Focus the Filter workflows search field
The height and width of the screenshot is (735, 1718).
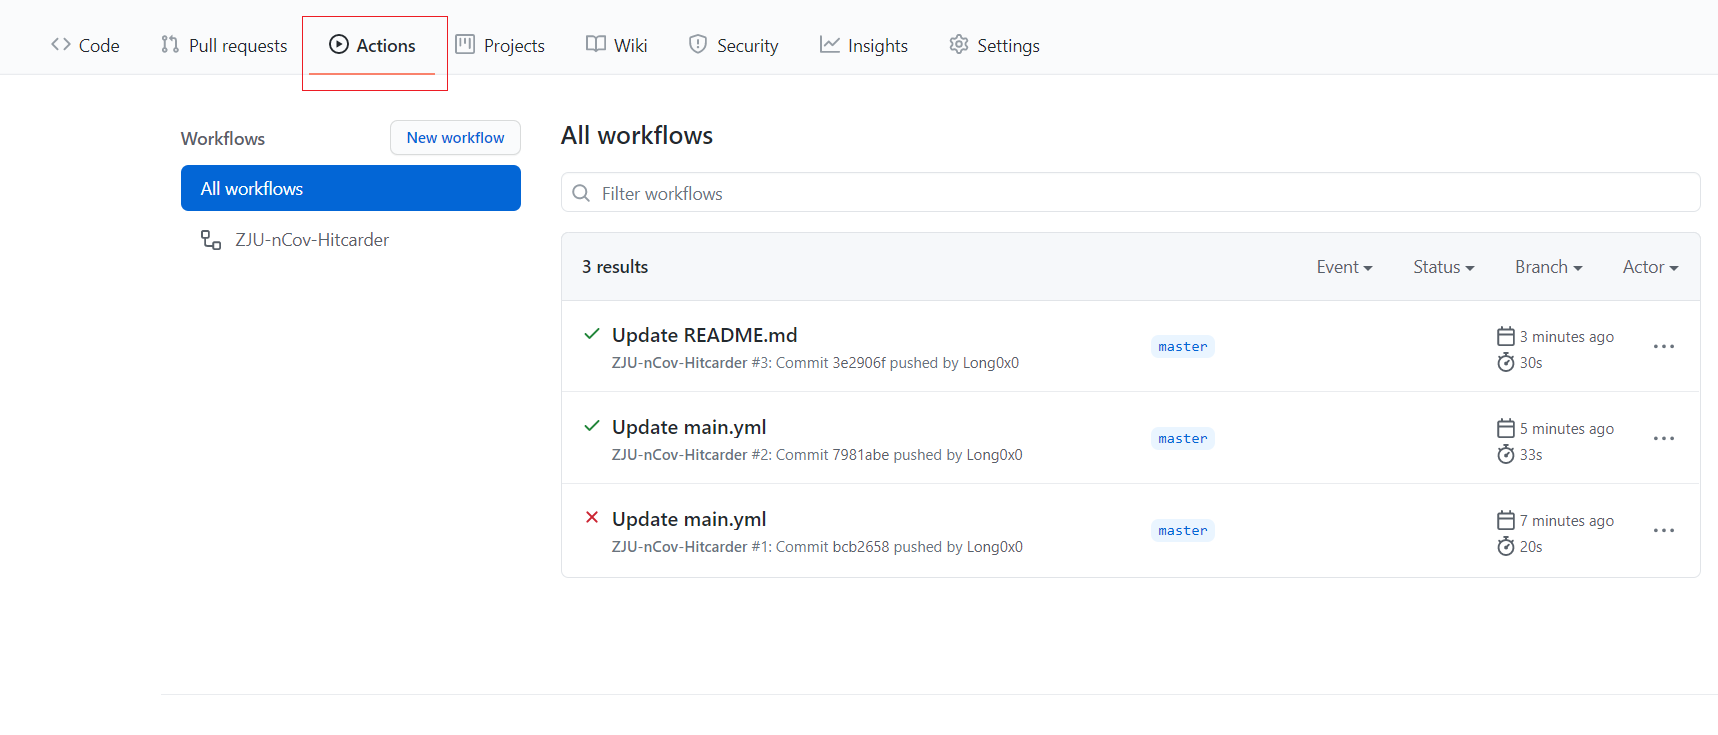(x=1130, y=193)
